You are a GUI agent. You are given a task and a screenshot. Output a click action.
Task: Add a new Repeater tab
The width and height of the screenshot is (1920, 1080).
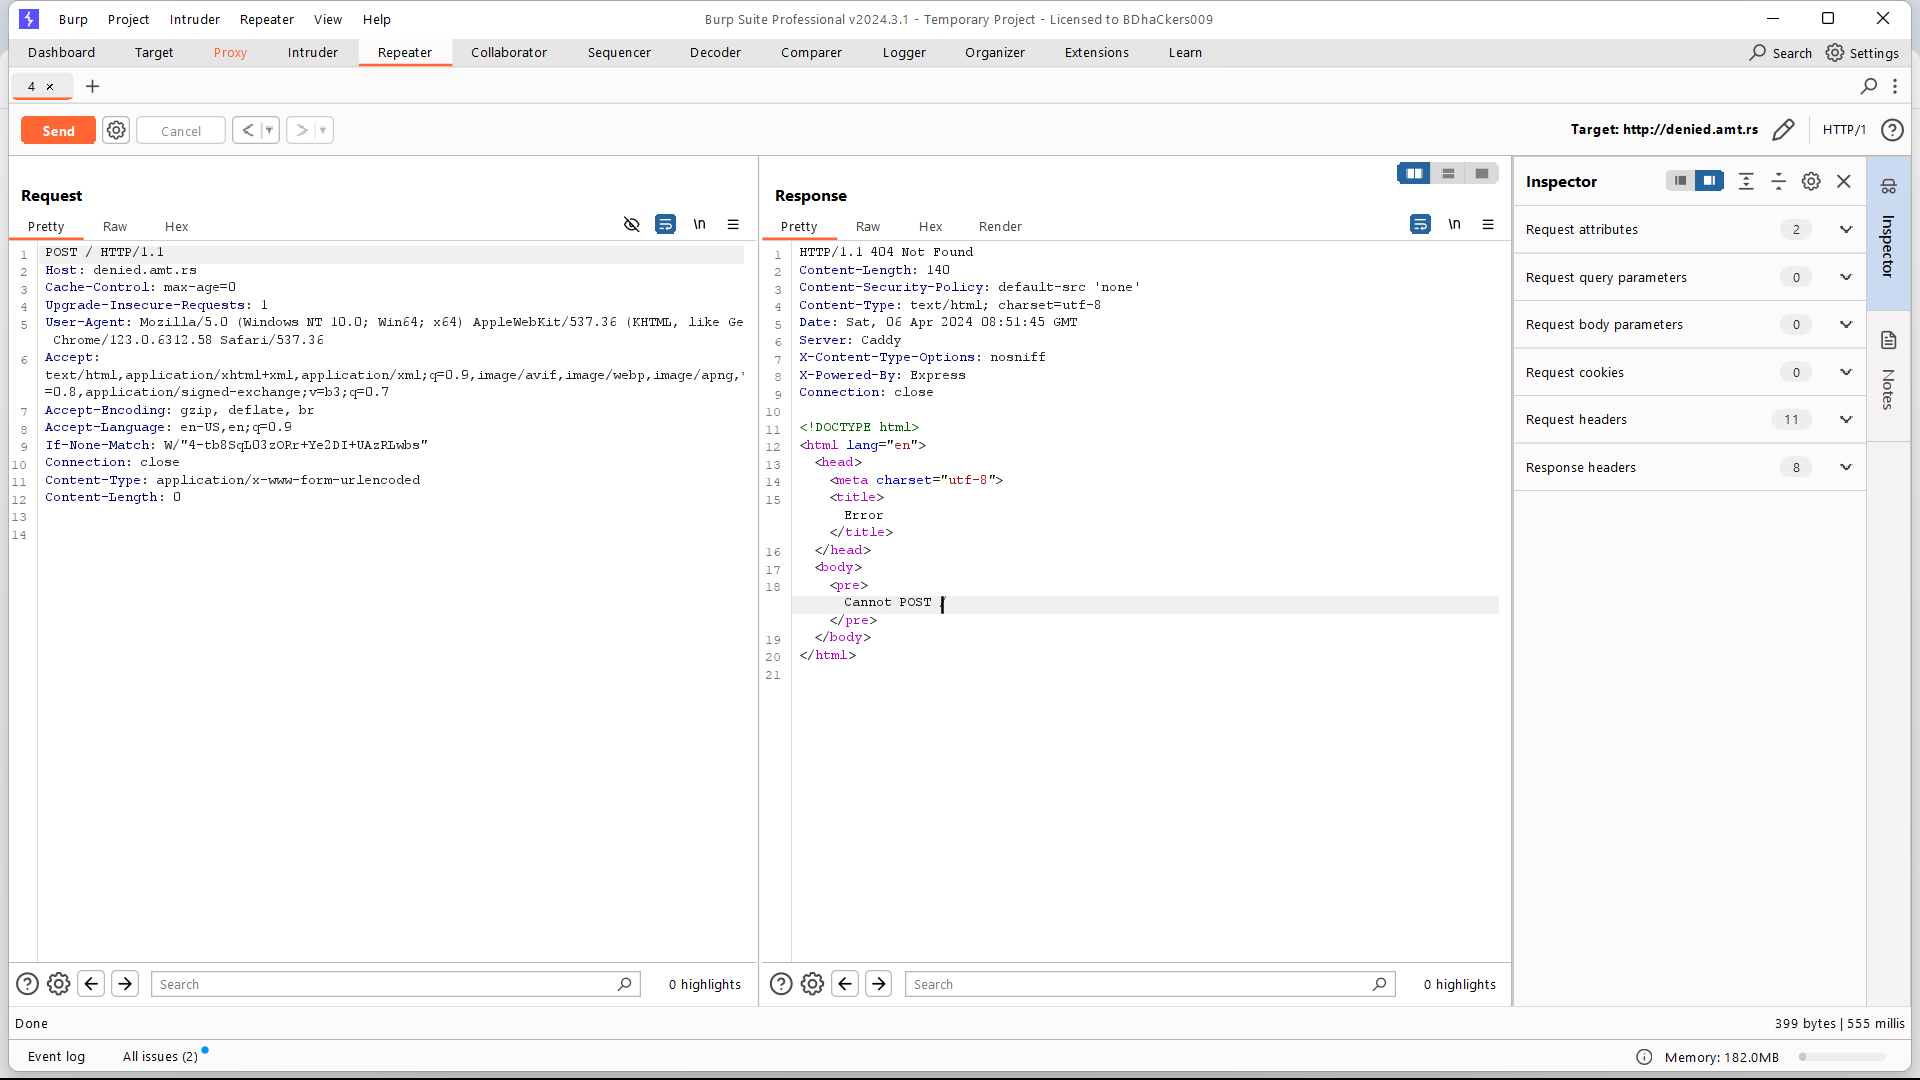92,86
